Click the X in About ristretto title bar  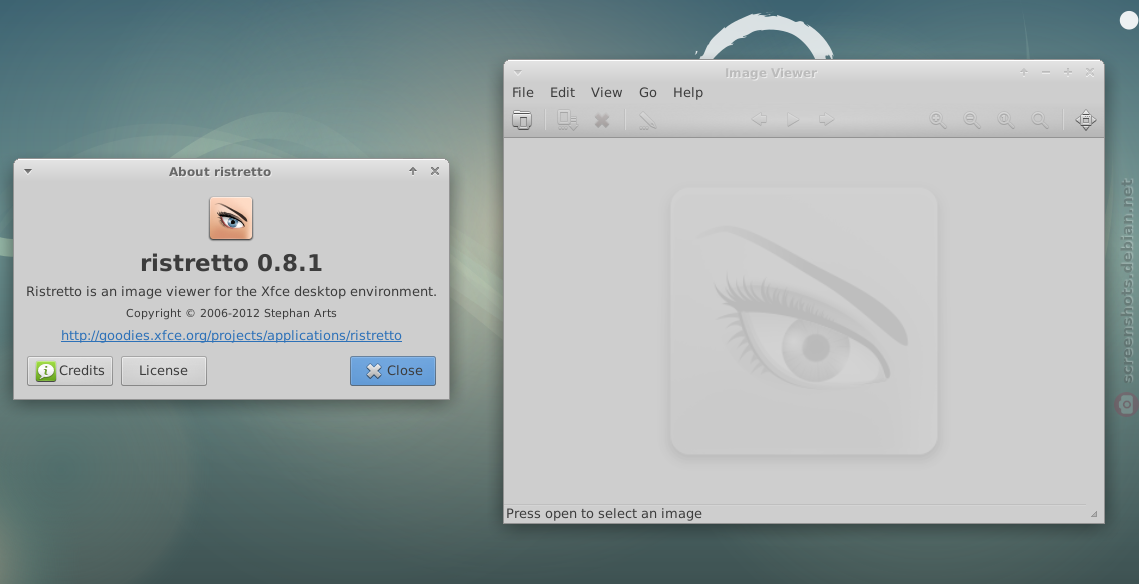coord(435,171)
